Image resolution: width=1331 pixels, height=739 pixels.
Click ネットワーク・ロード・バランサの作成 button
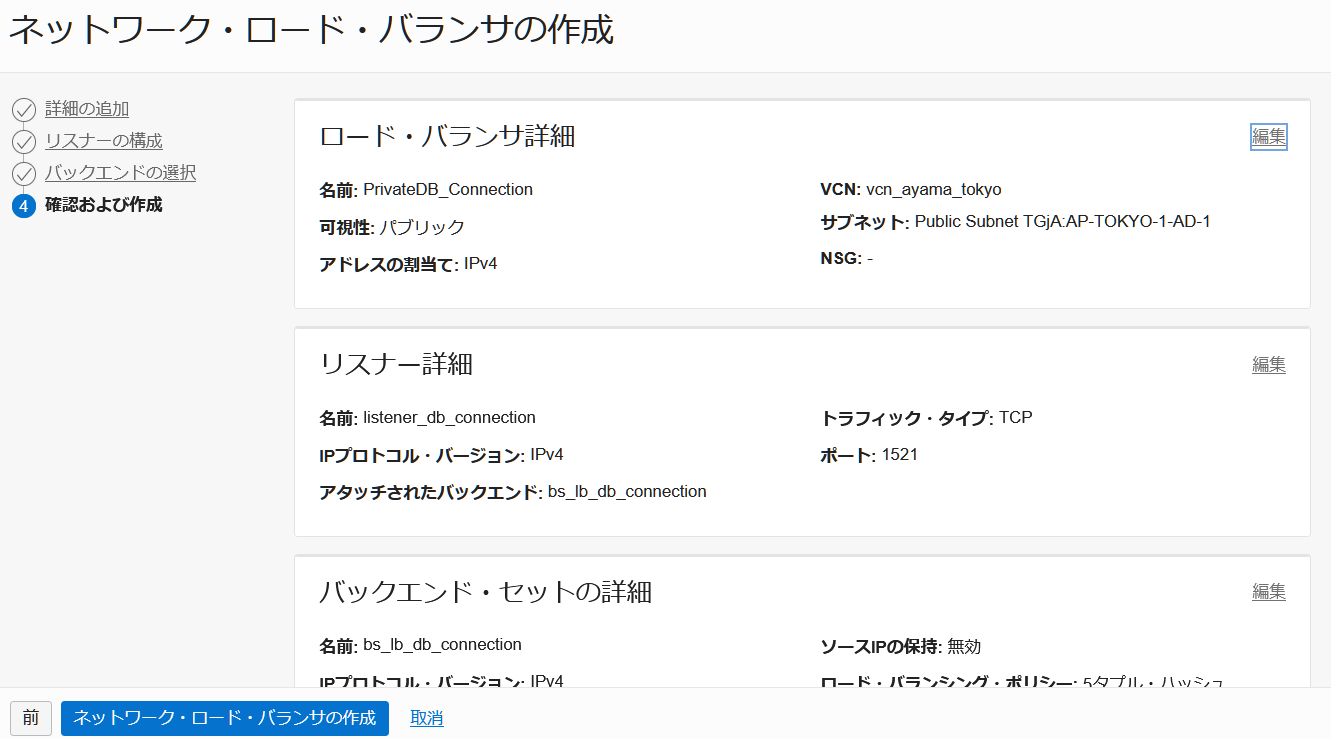(x=225, y=718)
